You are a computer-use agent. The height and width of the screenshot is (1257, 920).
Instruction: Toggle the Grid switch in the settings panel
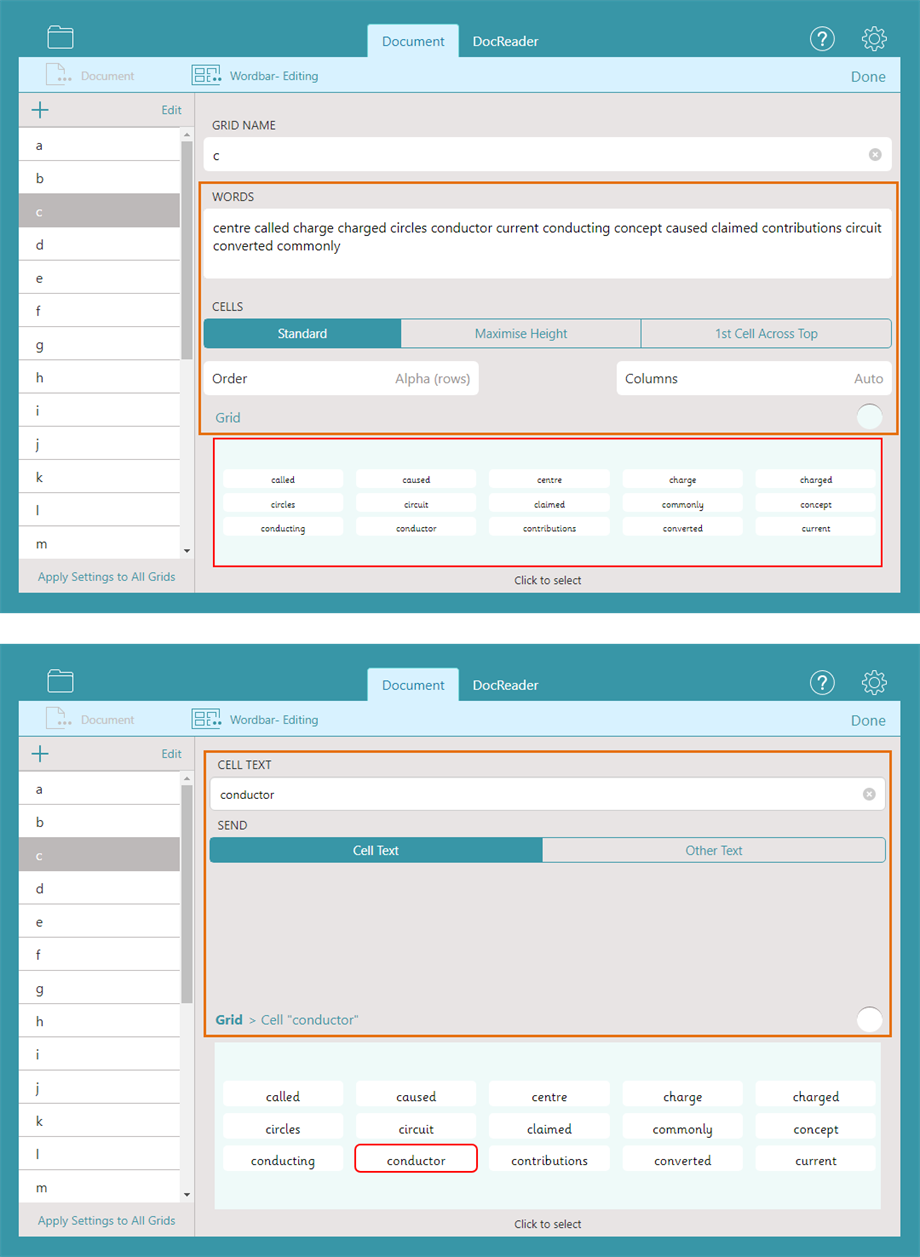coord(869,416)
